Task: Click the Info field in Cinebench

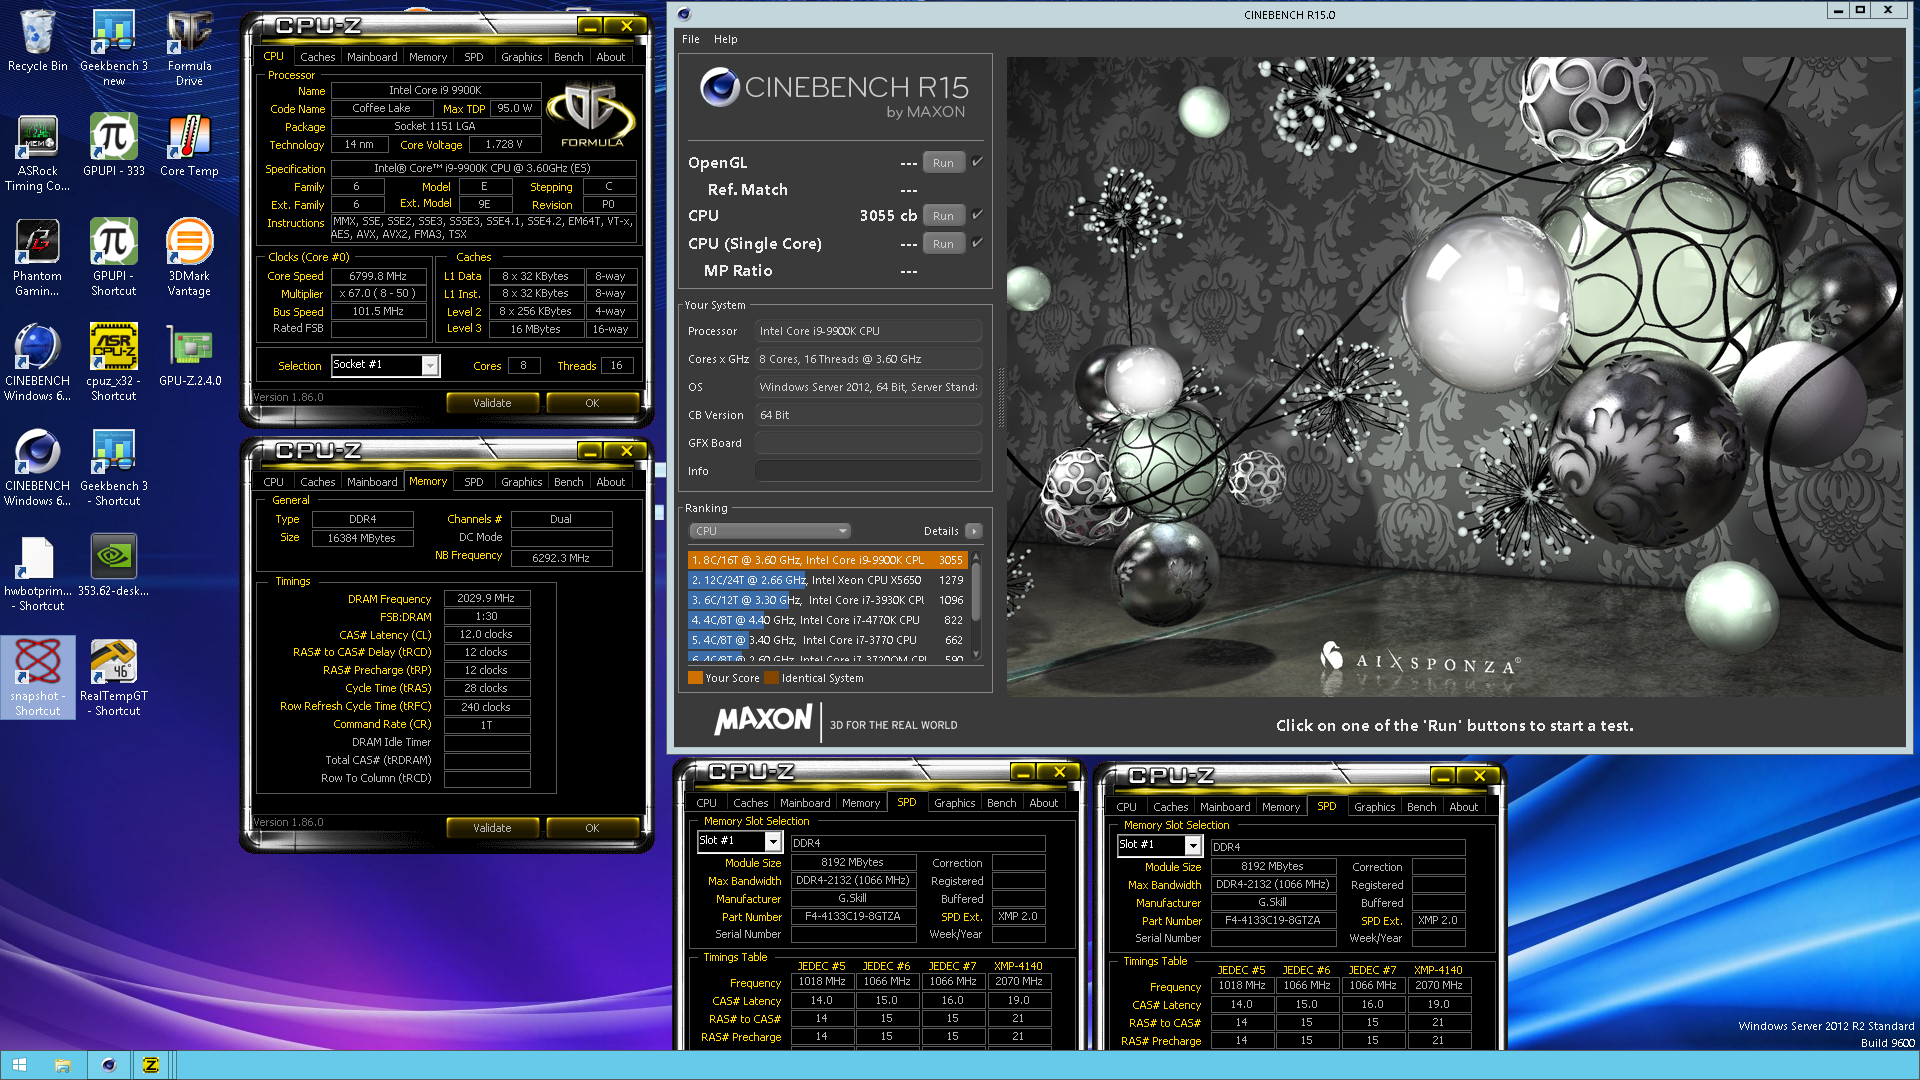Action: pyautogui.click(x=868, y=471)
